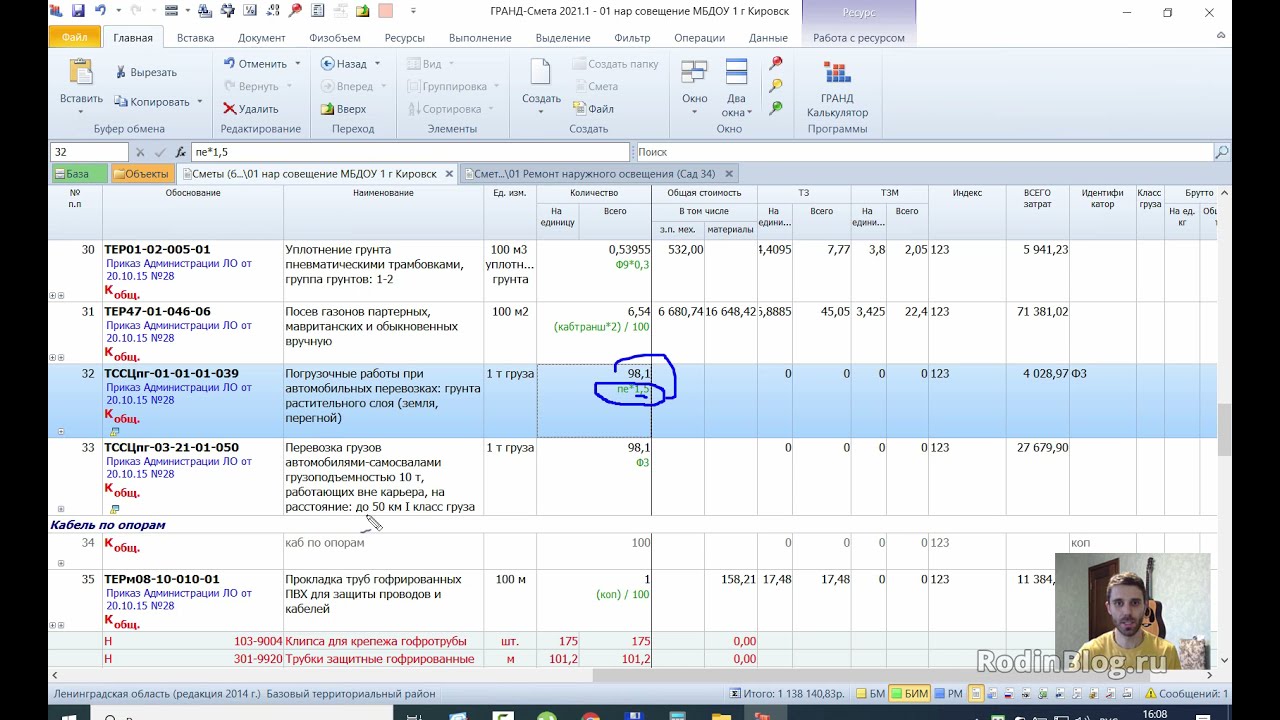Toggle РМ calculation mode
The image size is (1280, 720).
949,694
